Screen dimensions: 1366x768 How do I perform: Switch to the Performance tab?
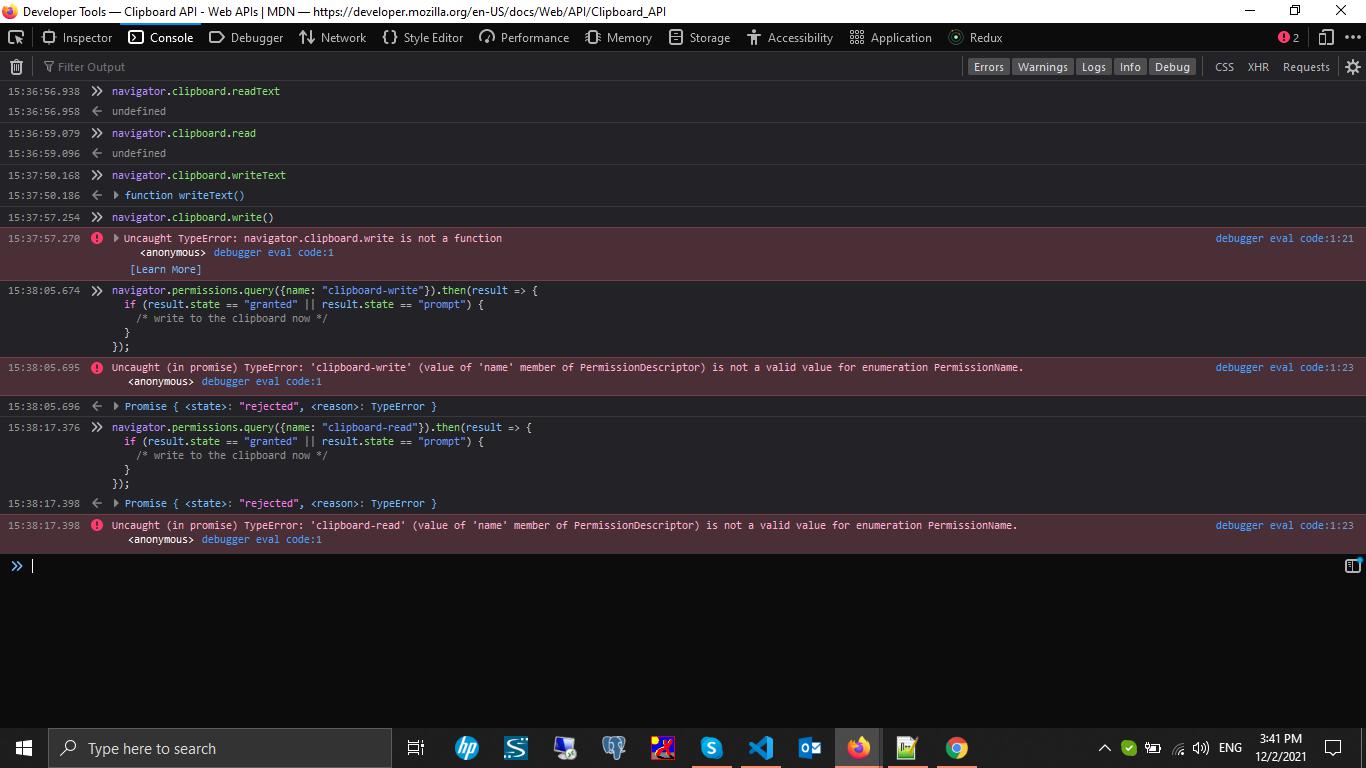pos(524,37)
